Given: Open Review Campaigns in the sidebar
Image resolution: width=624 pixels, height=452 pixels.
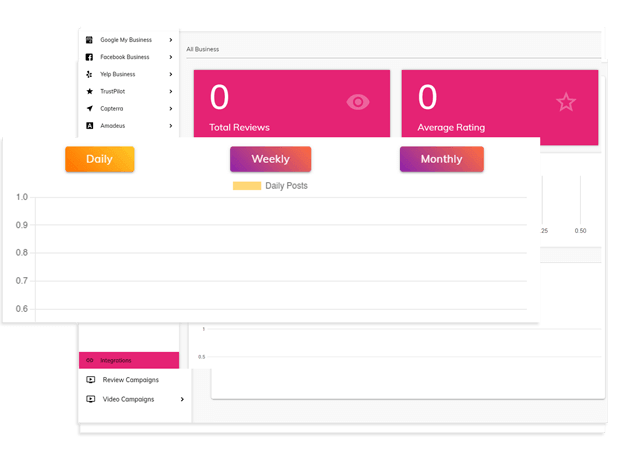Looking at the screenshot, I should point(135,380).
